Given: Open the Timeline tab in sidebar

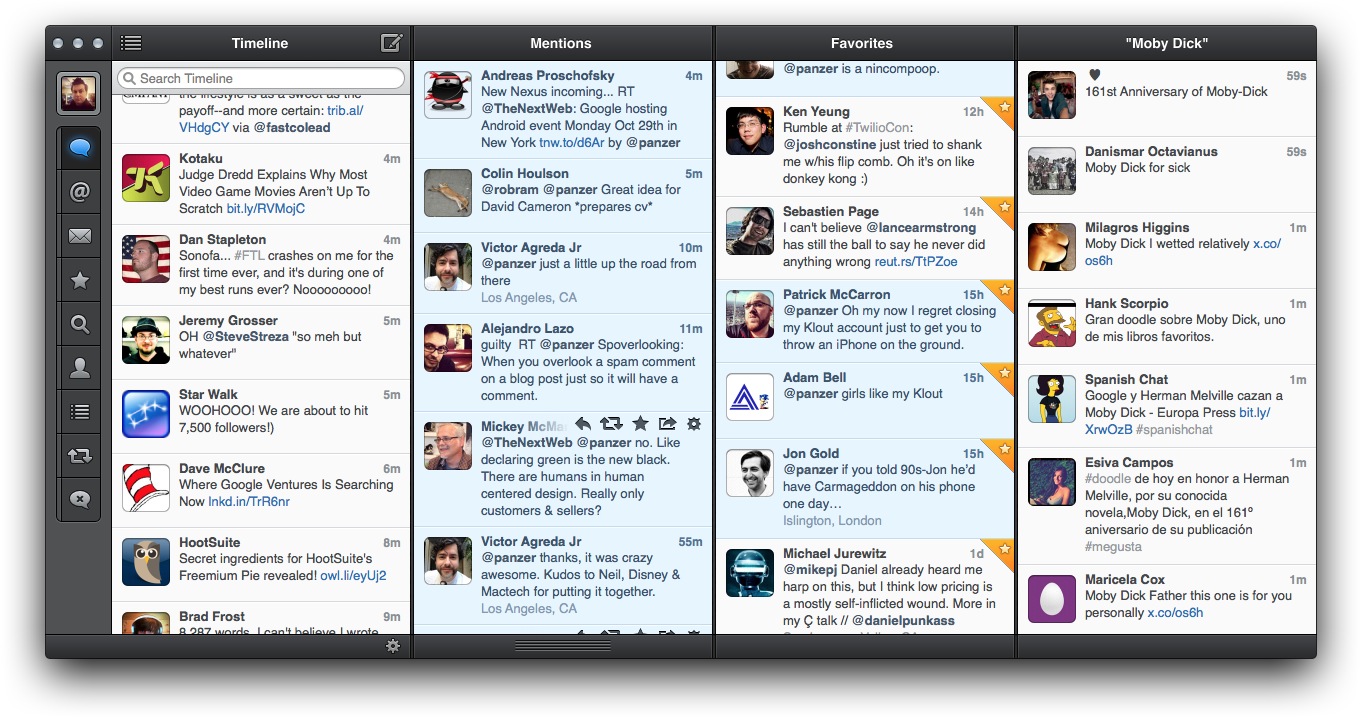Looking at the screenshot, I should pyautogui.click(x=80, y=148).
